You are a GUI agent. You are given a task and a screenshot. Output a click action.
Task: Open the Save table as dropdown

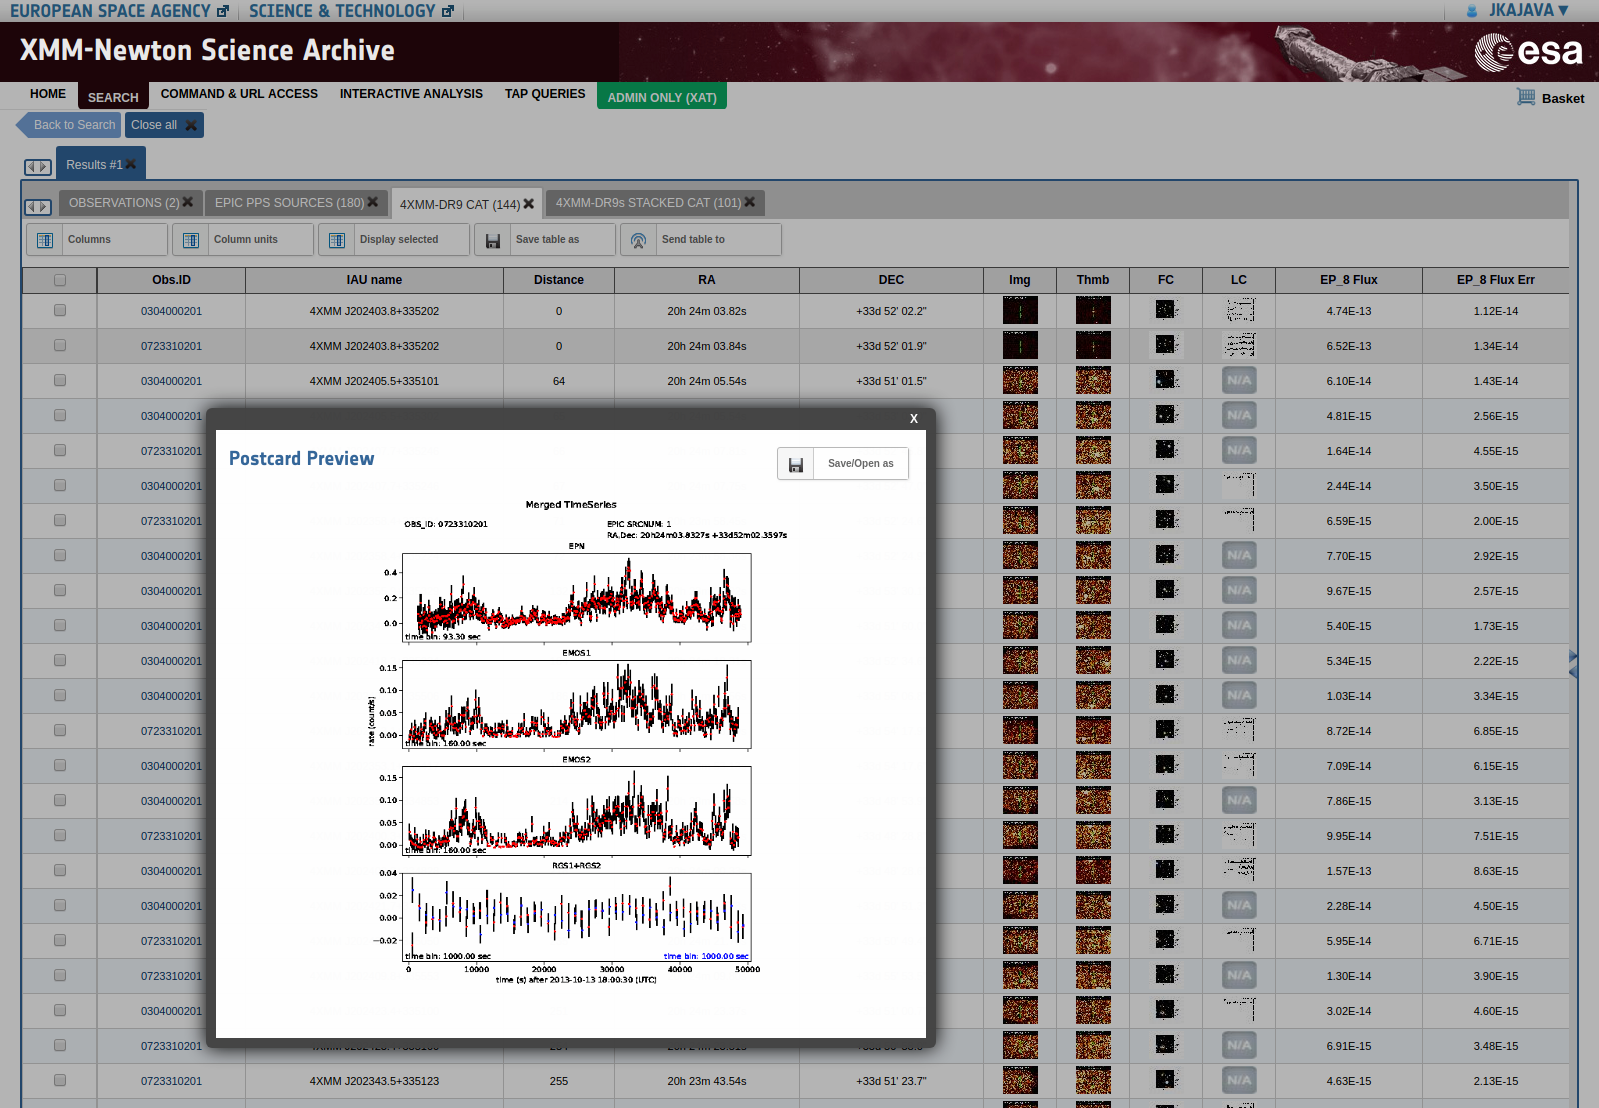(x=545, y=240)
